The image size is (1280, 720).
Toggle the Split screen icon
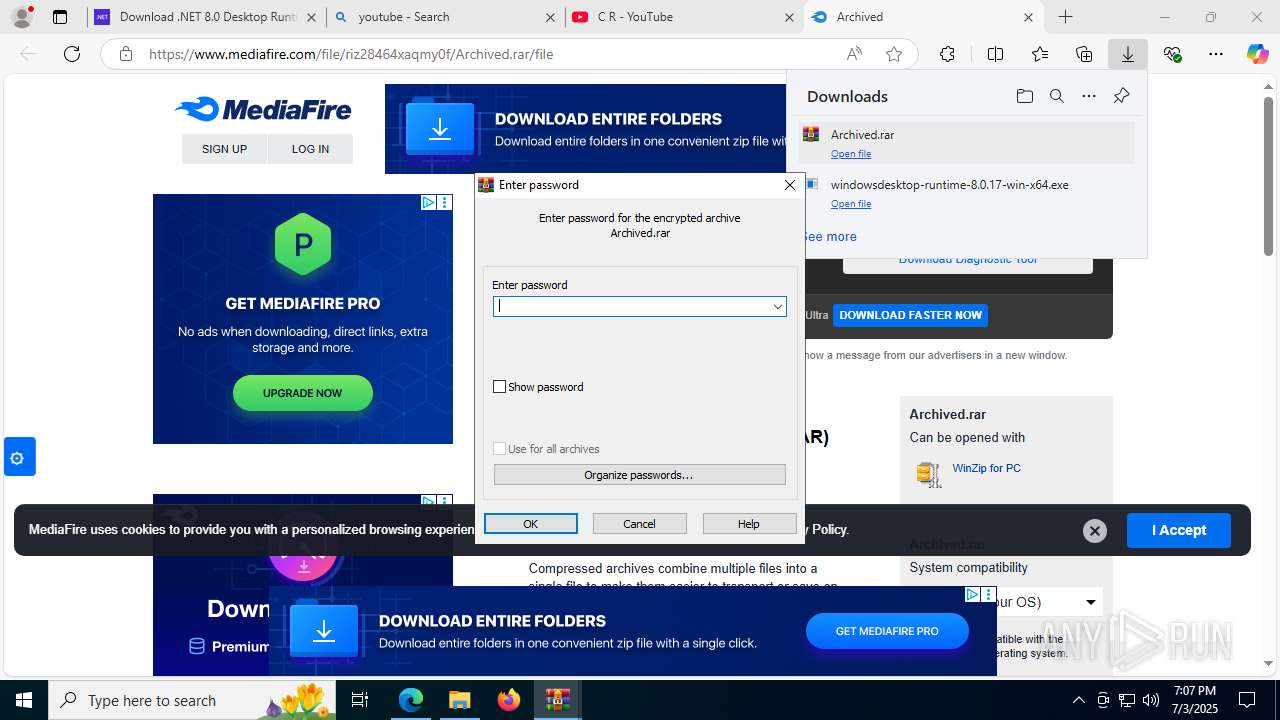995,54
